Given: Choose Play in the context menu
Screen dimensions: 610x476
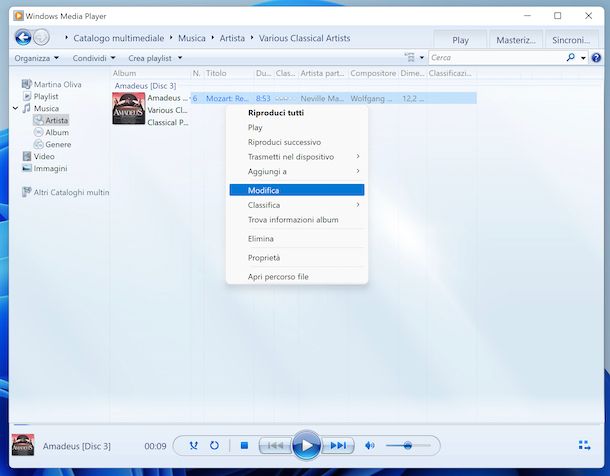Looking at the screenshot, I should click(x=297, y=128).
